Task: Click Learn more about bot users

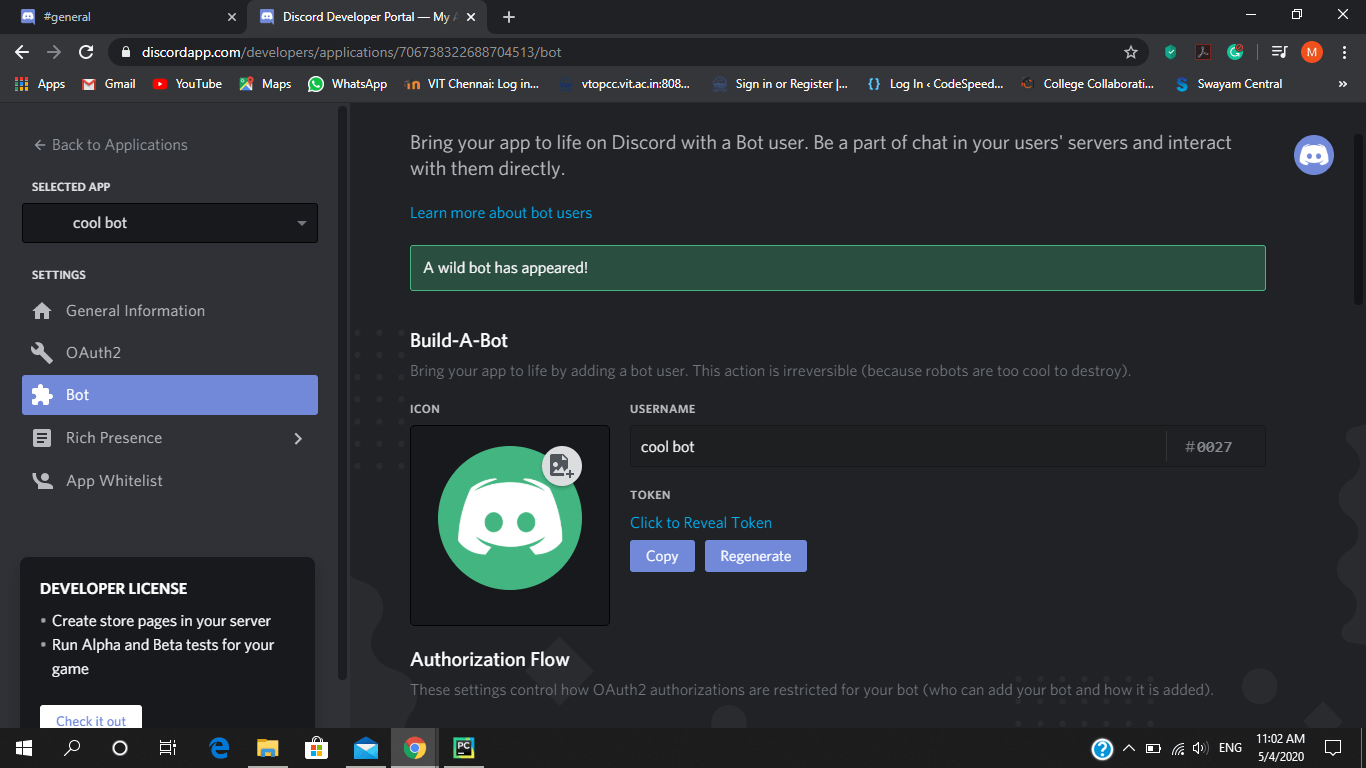Action: (x=500, y=212)
